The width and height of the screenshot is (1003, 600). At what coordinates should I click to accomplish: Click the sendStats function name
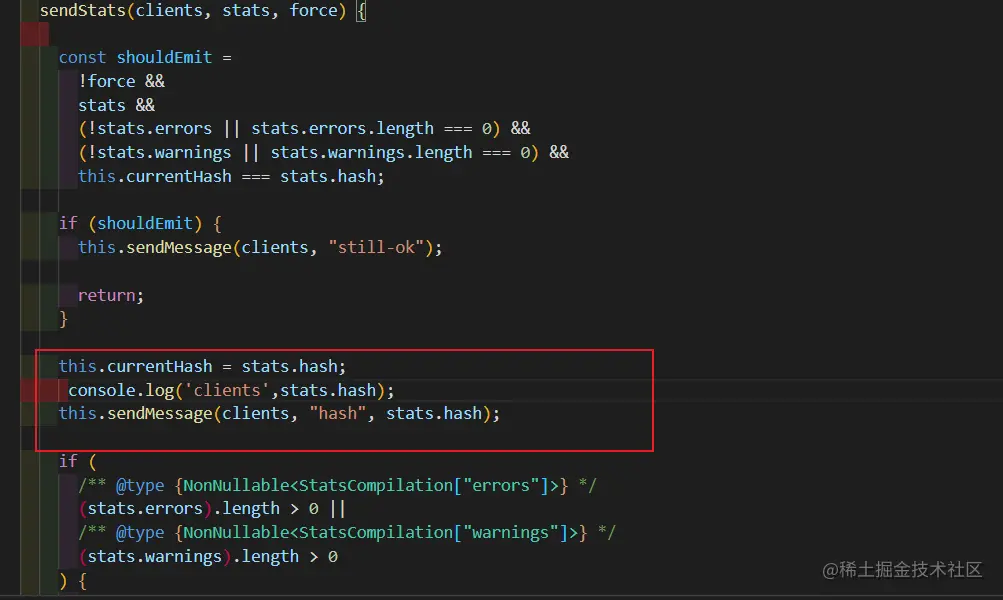tap(83, 10)
